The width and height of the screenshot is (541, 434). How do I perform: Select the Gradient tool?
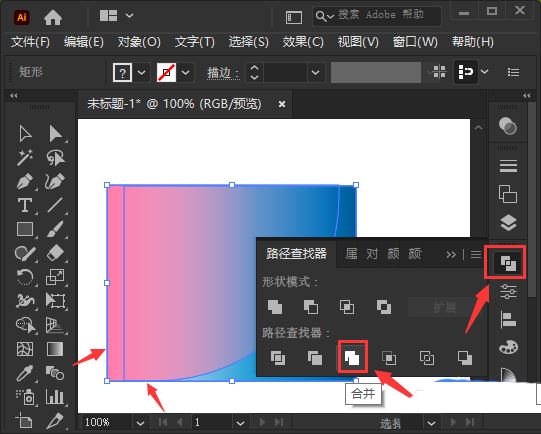pos(55,349)
